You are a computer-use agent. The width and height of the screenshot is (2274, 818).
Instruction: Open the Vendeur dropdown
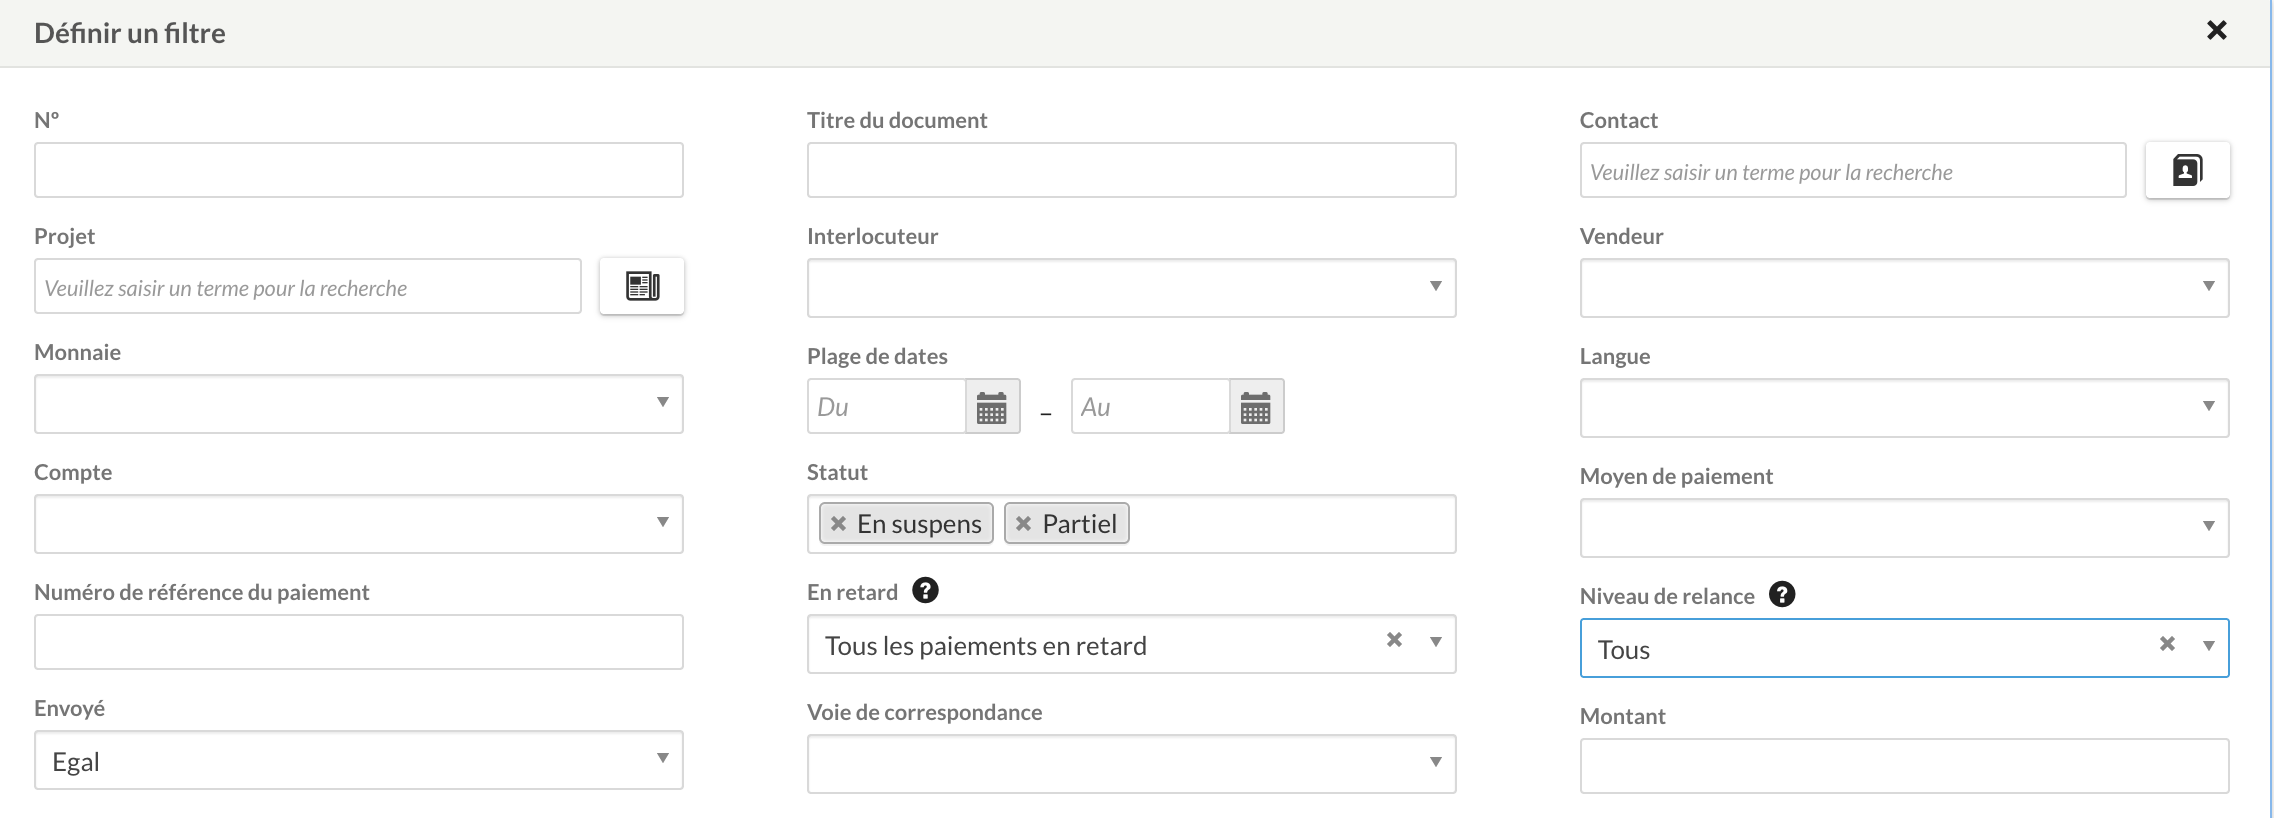coord(1904,288)
